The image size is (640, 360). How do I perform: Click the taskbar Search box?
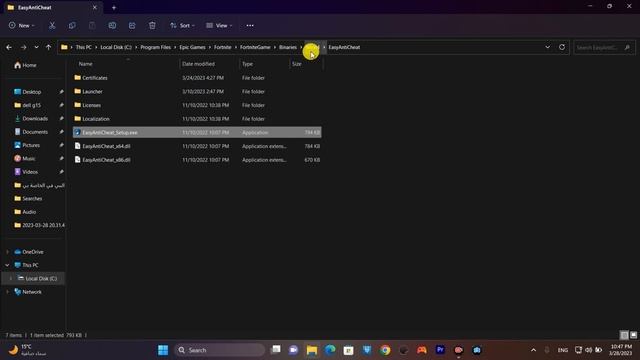(220, 350)
